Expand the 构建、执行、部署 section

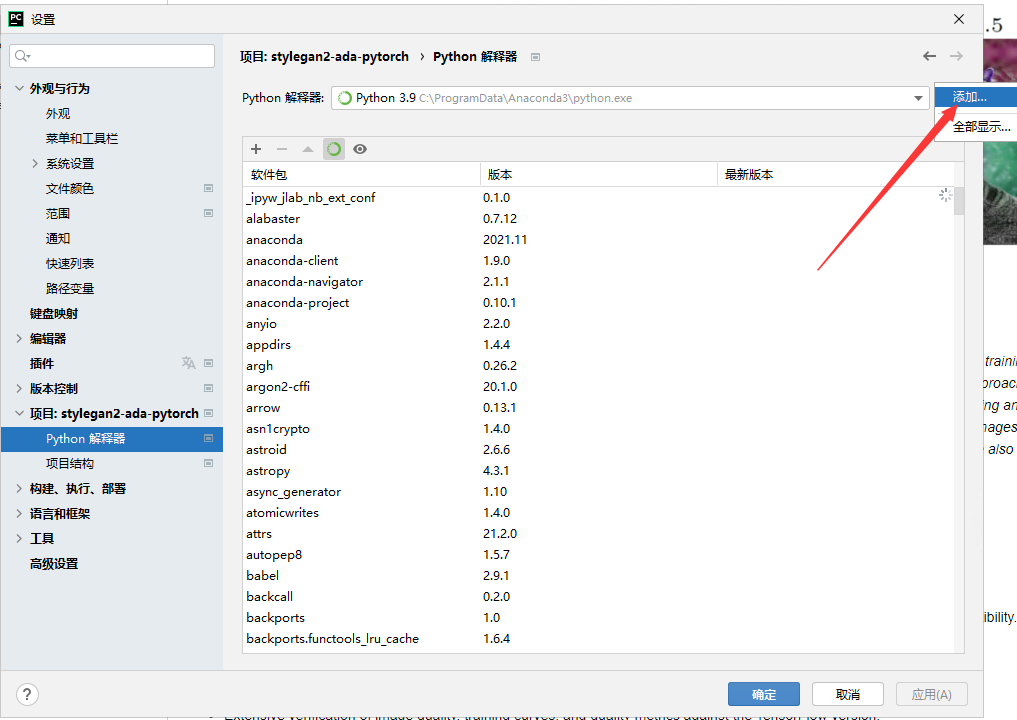19,488
